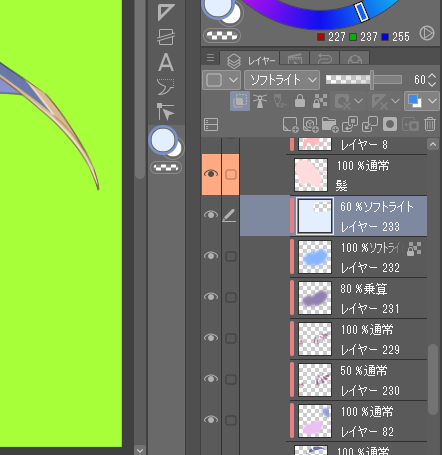Select the Balloon tool
The width and height of the screenshot is (442, 455).
166,87
